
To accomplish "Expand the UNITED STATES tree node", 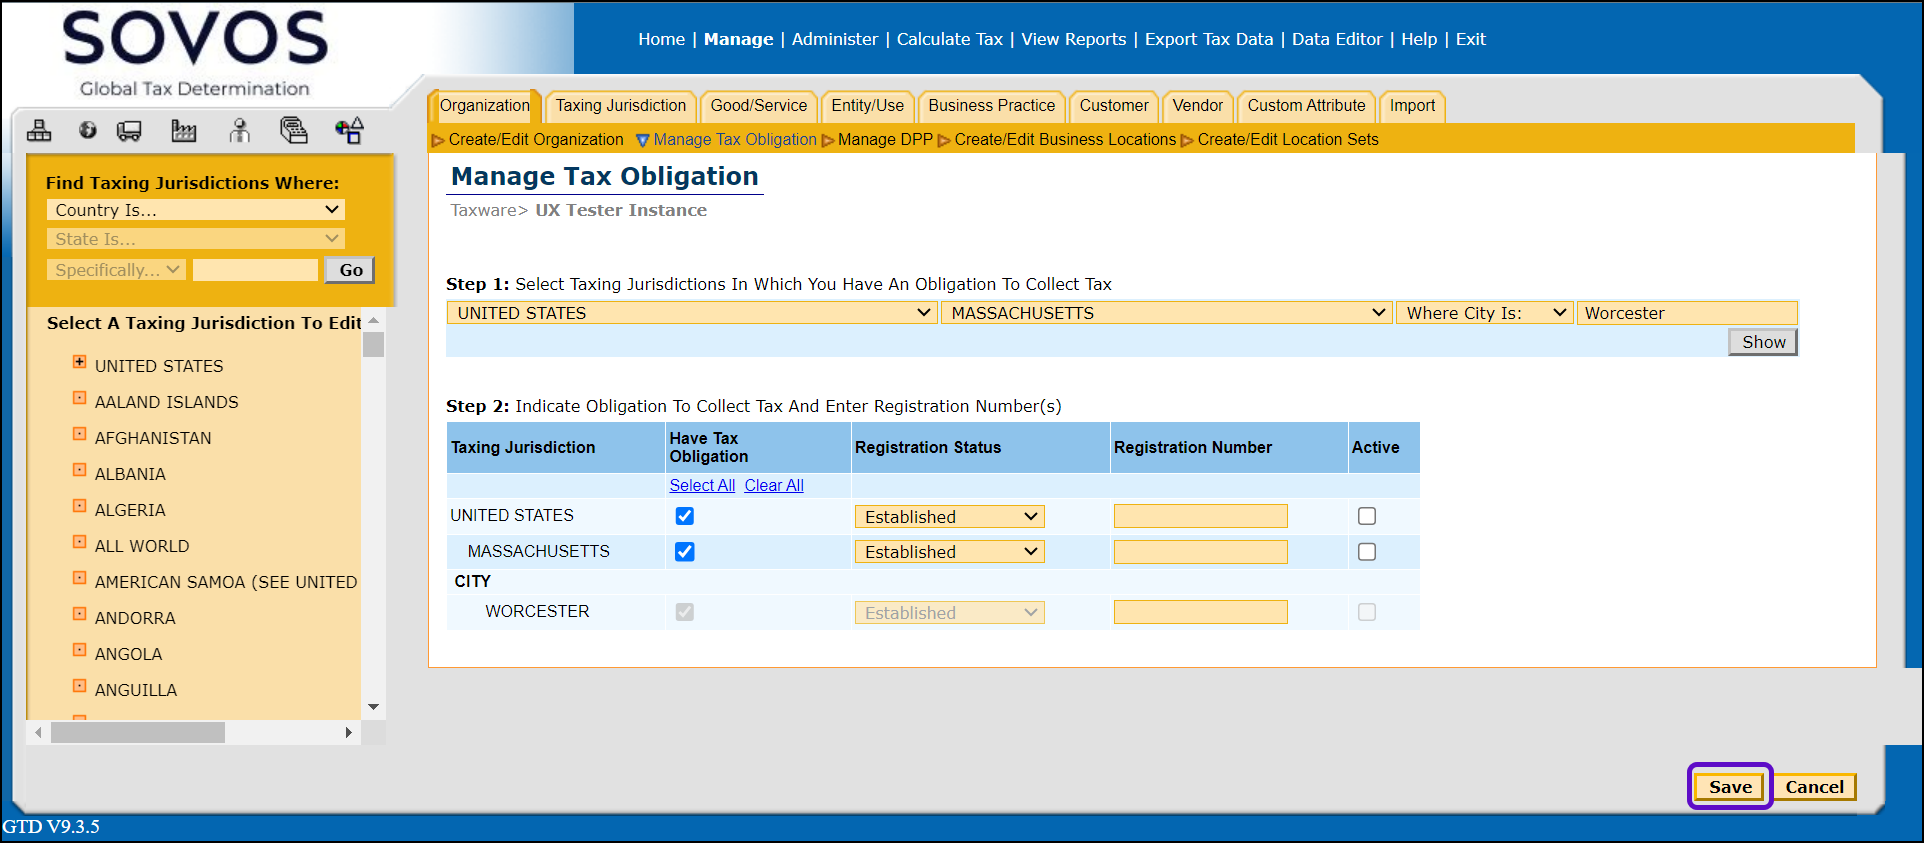I will click(79, 362).
